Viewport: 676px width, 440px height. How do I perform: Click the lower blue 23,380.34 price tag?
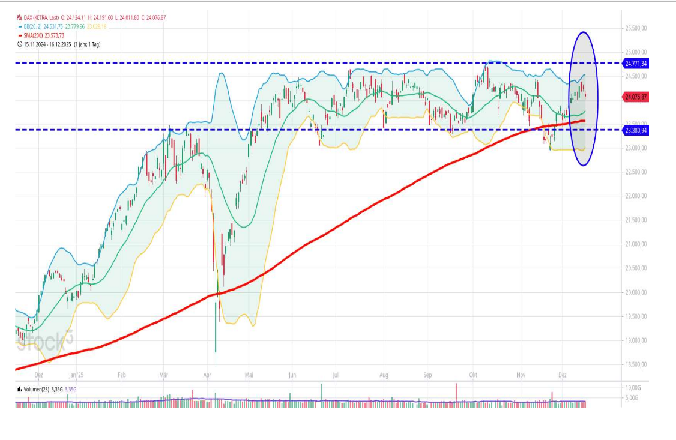click(636, 131)
